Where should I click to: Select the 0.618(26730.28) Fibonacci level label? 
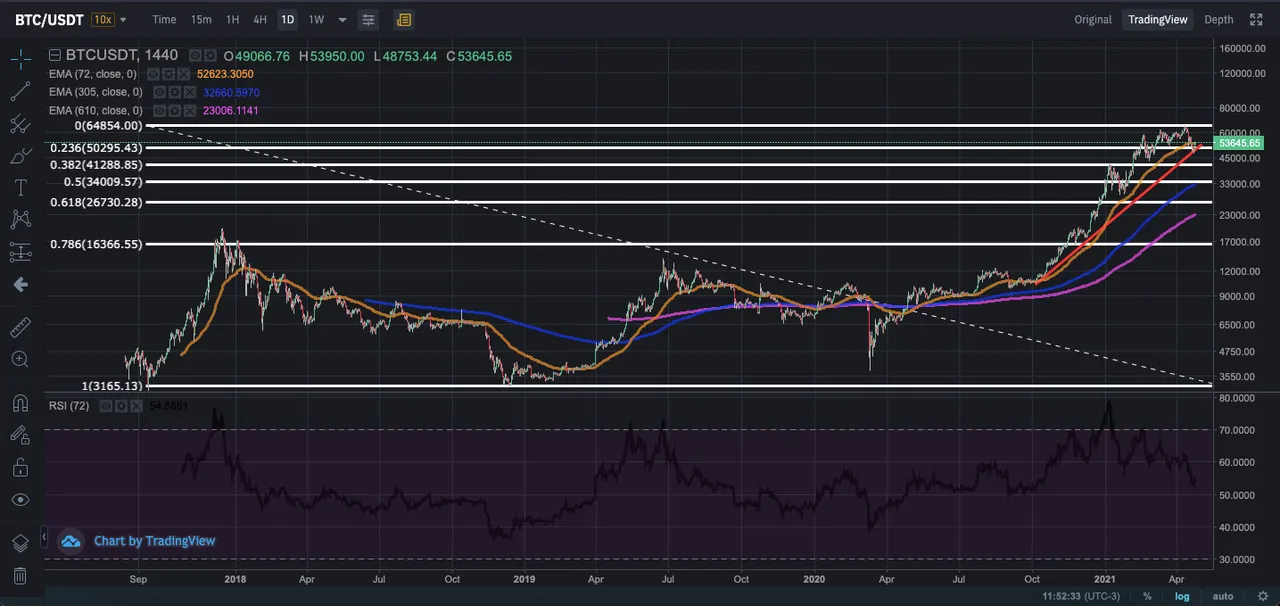96,202
